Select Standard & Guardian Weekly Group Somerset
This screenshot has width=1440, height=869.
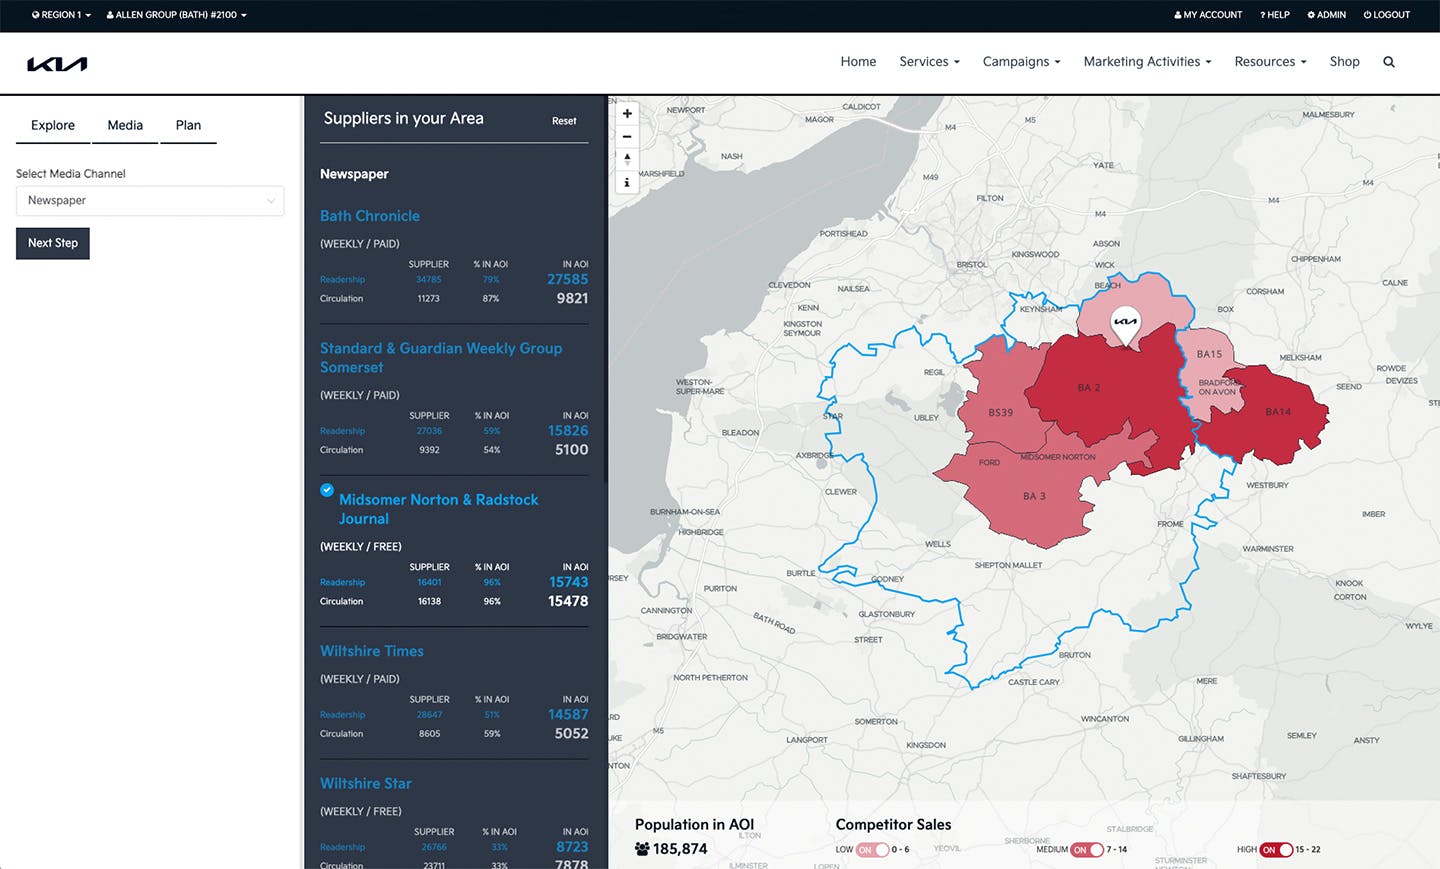[x=441, y=358]
